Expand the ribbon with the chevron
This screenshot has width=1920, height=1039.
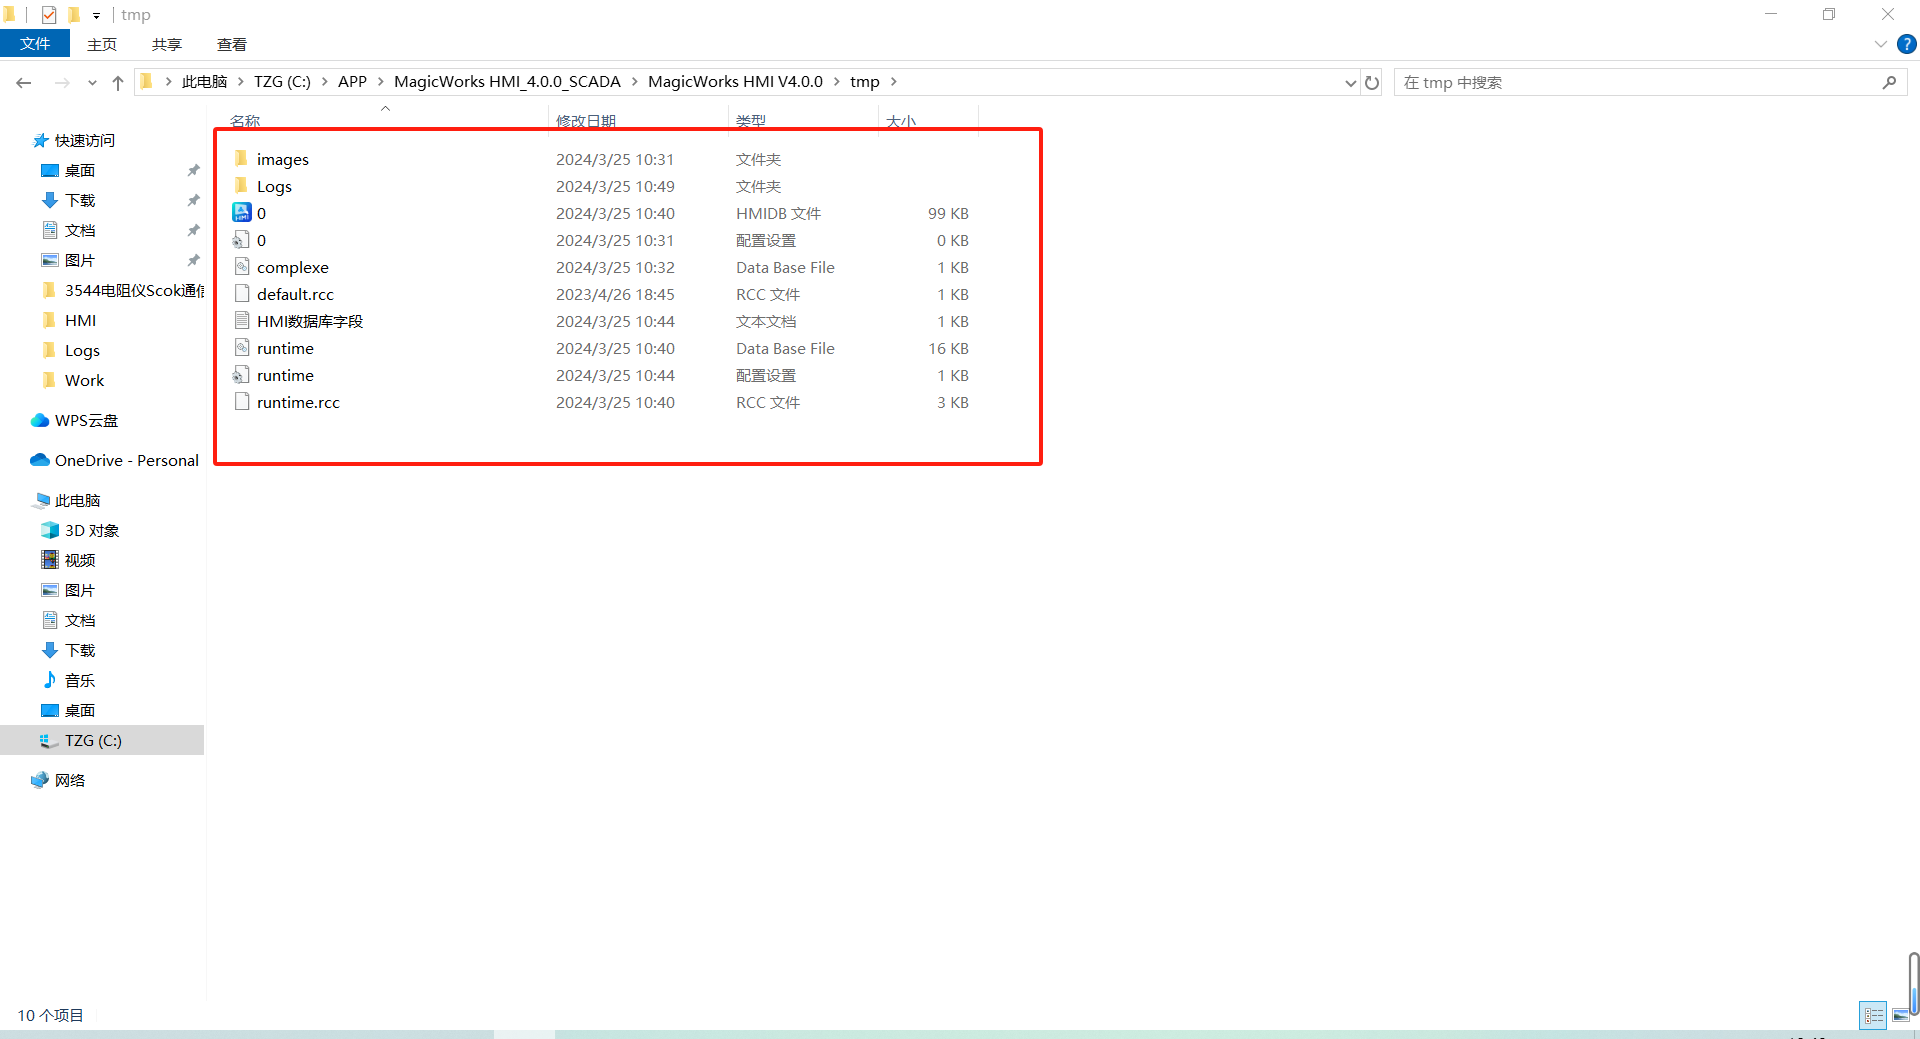pos(1880,44)
